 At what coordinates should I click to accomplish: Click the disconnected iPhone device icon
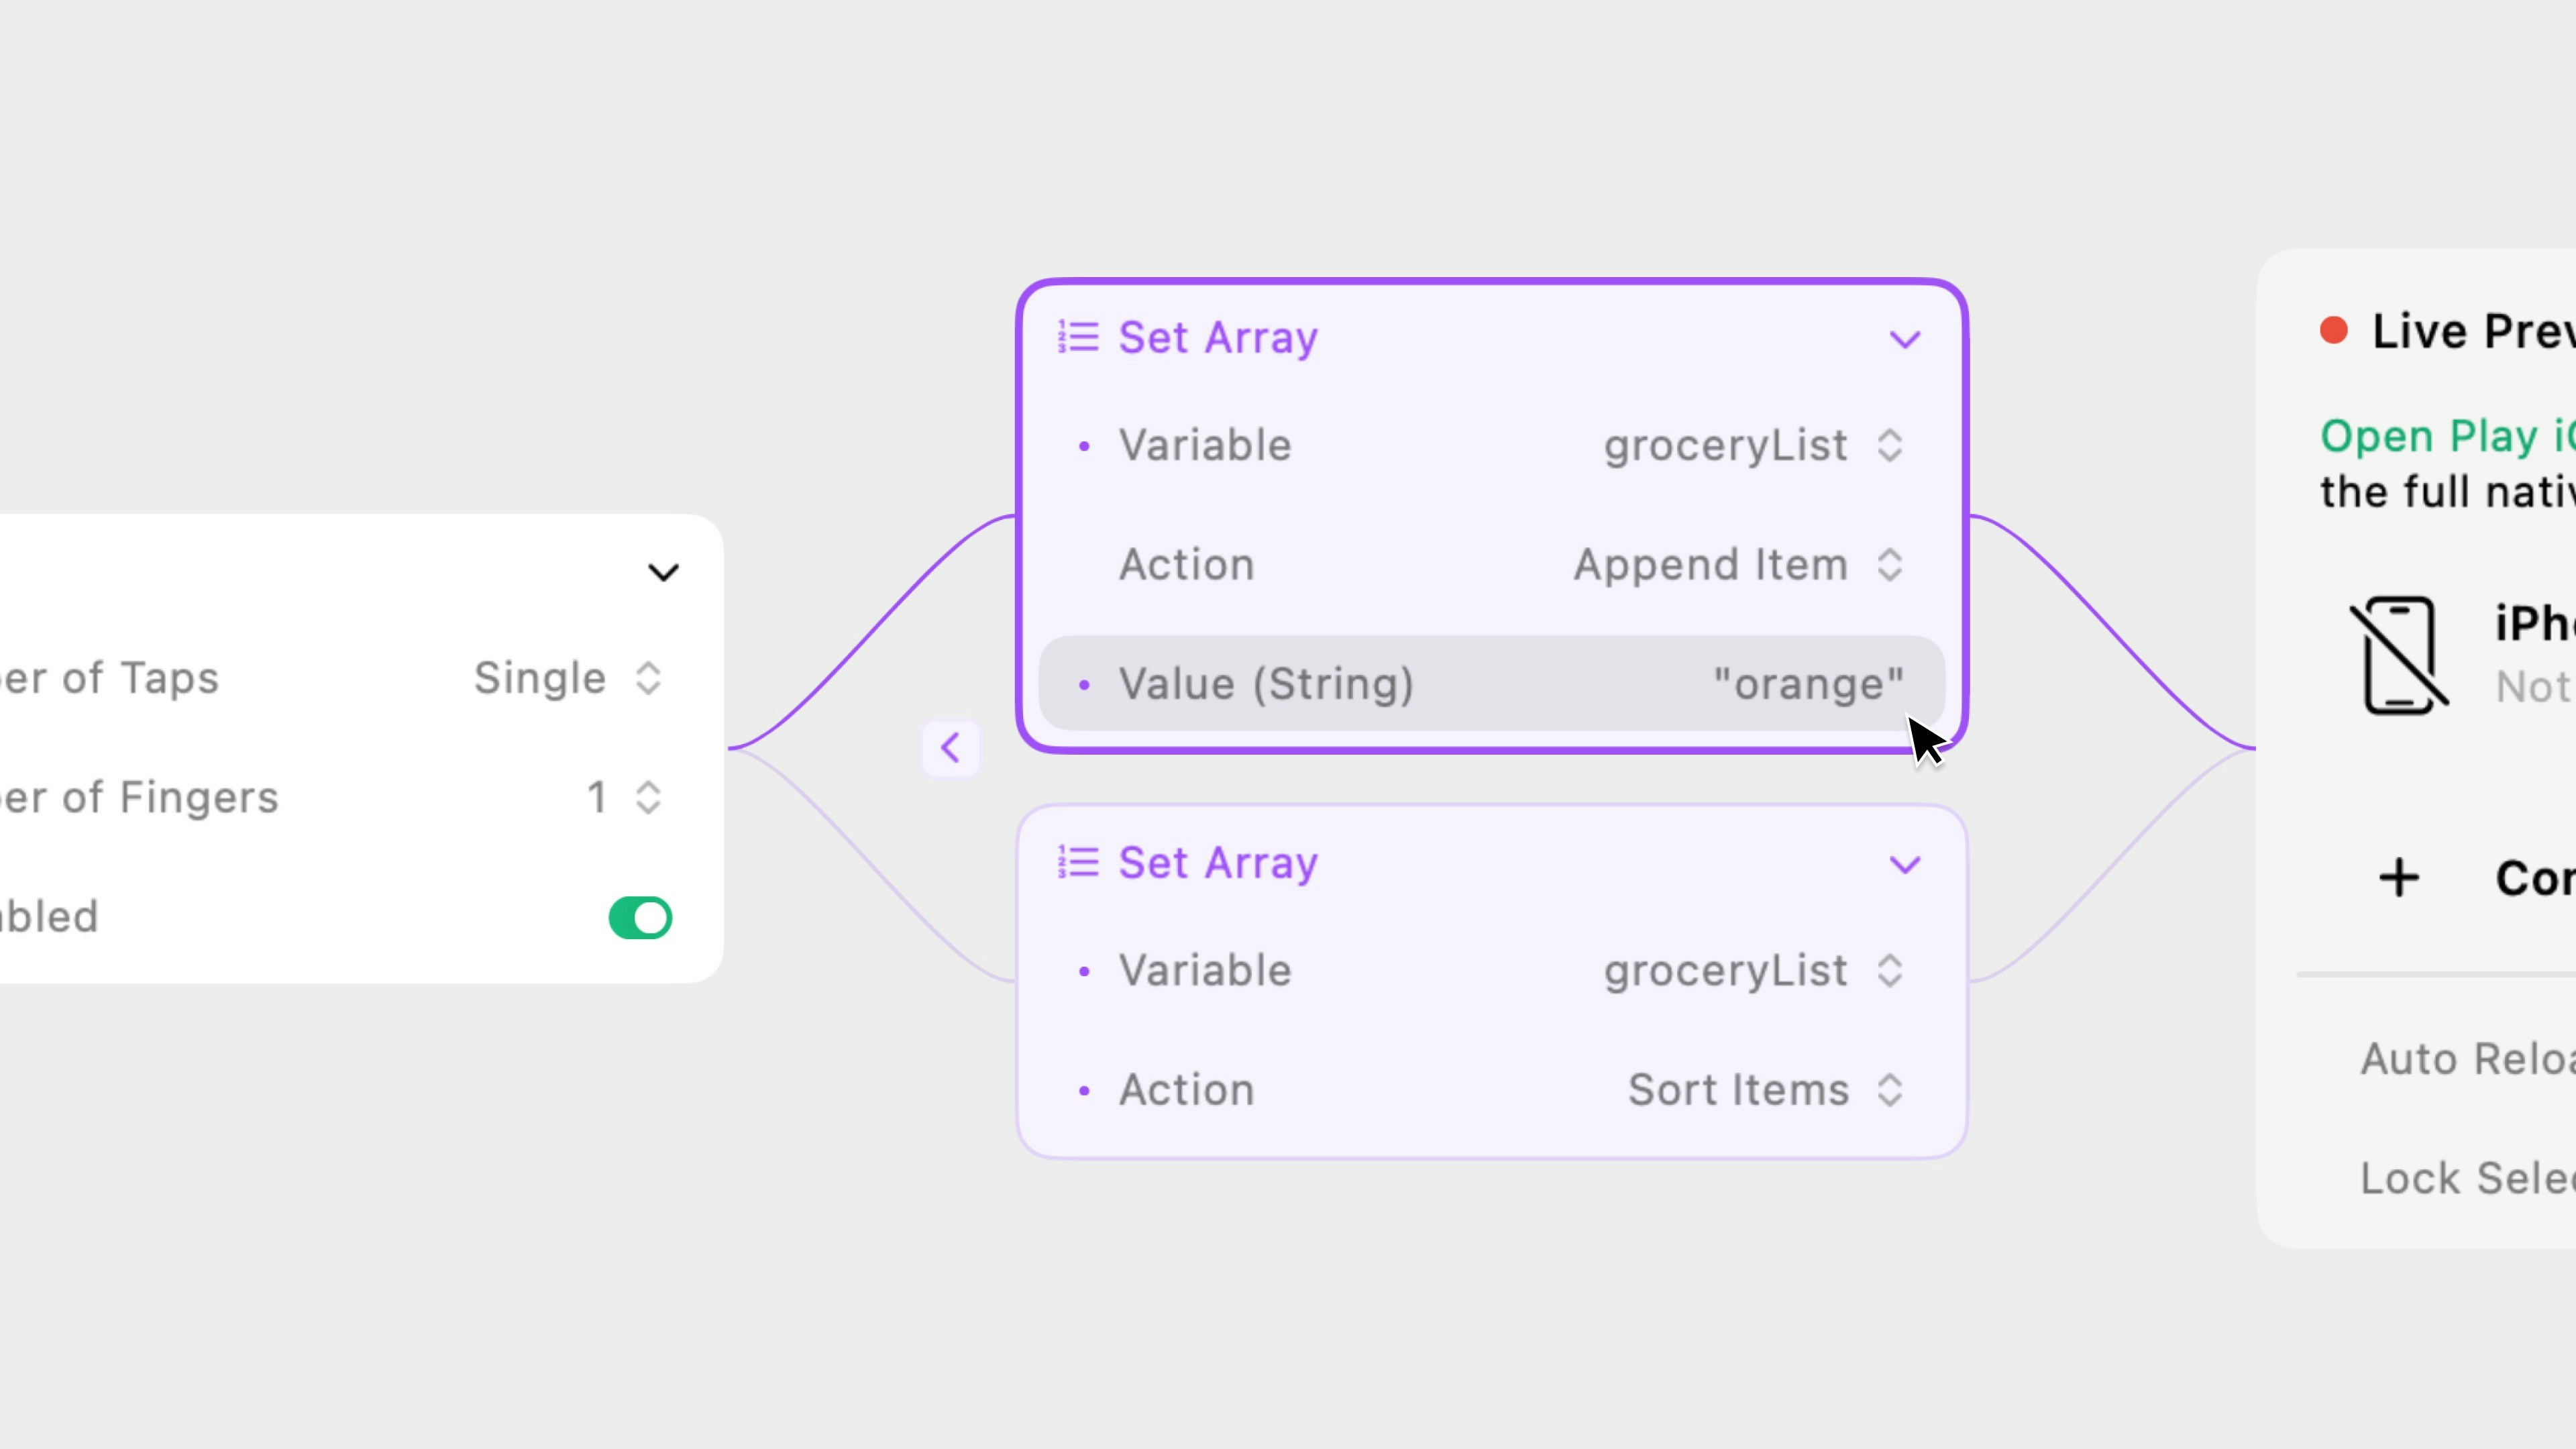pos(2398,655)
